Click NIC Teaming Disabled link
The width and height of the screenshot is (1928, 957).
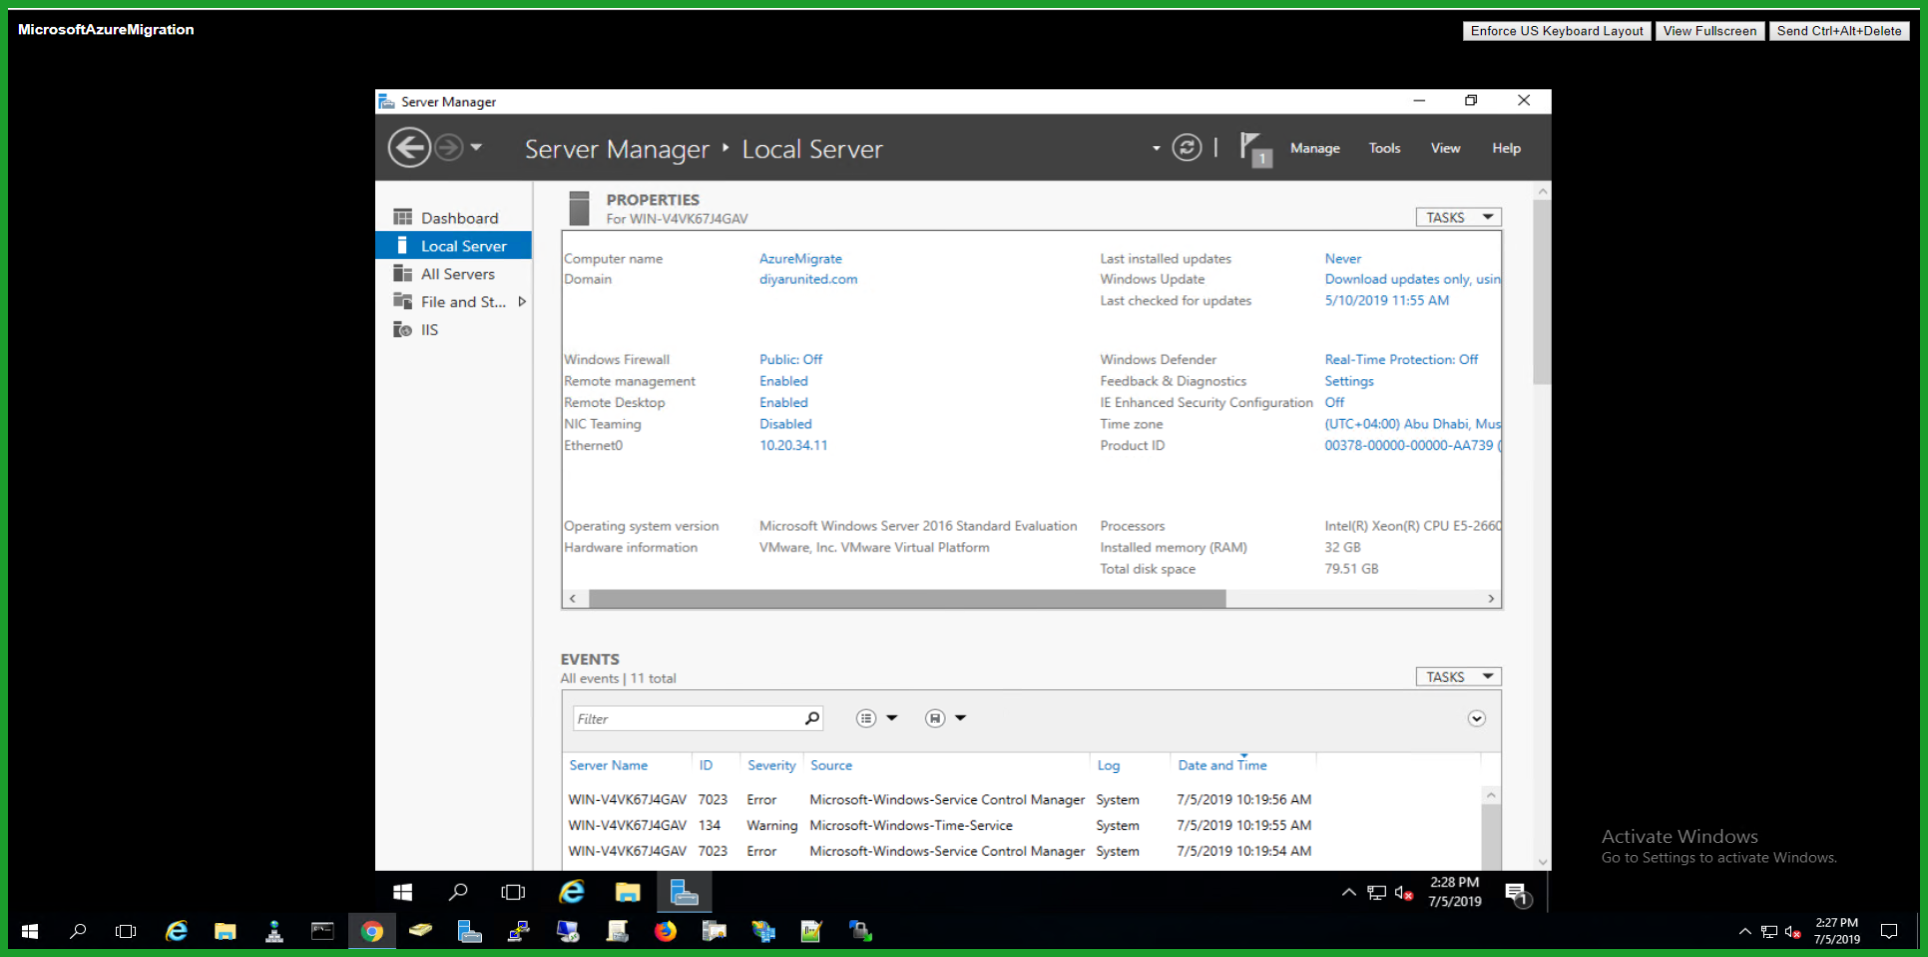pos(785,424)
